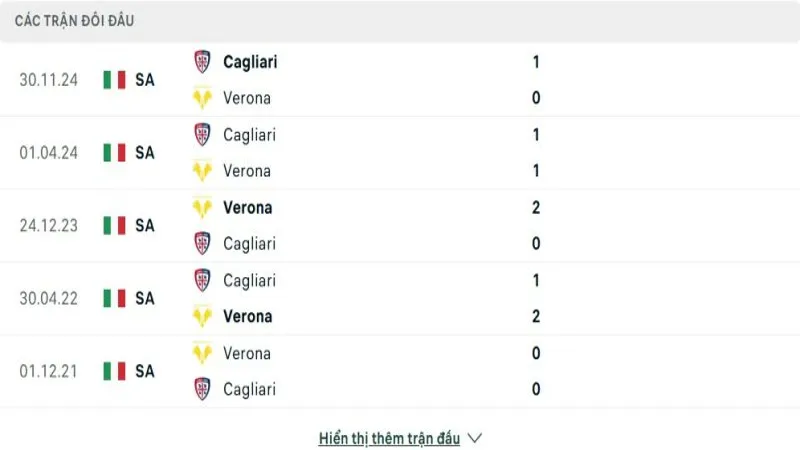Click the Cagliari crest in the 30.04.22 match
This screenshot has height=450, width=800.
[202, 280]
